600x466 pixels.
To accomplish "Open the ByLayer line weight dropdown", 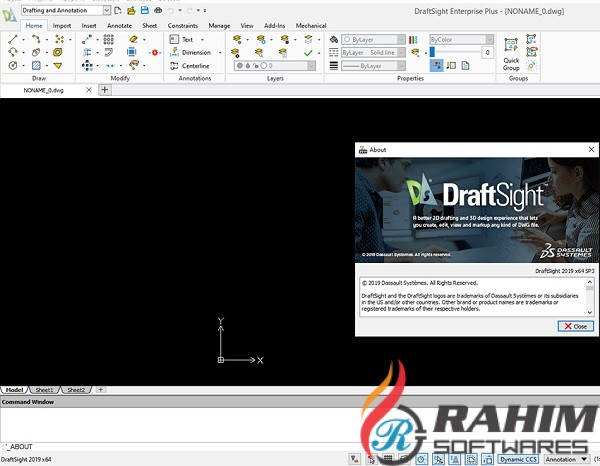I will (x=373, y=66).
